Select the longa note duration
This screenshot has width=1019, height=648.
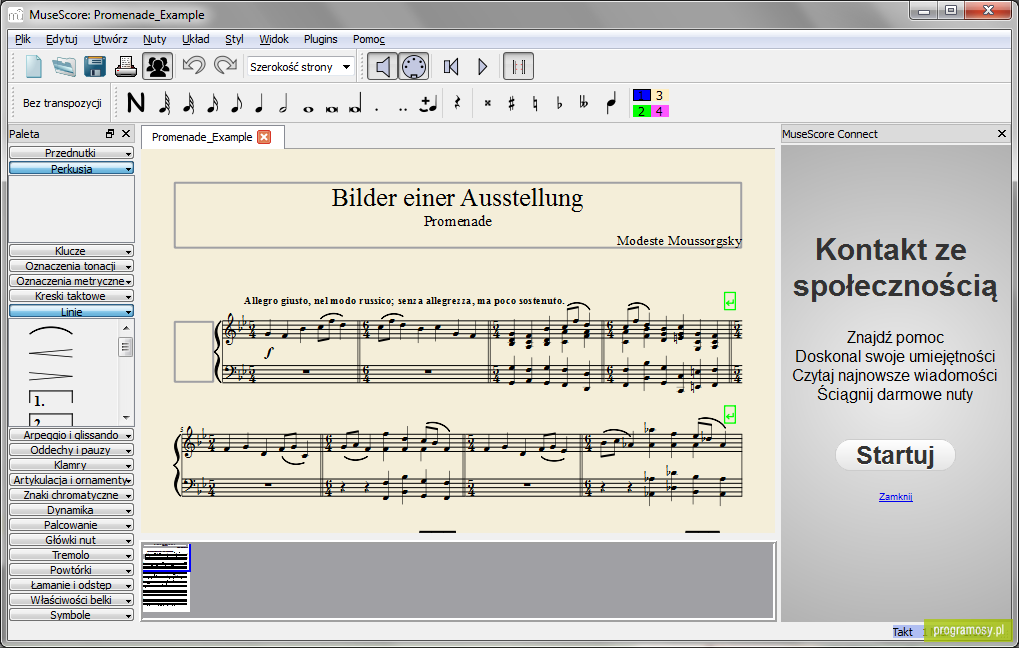[355, 104]
